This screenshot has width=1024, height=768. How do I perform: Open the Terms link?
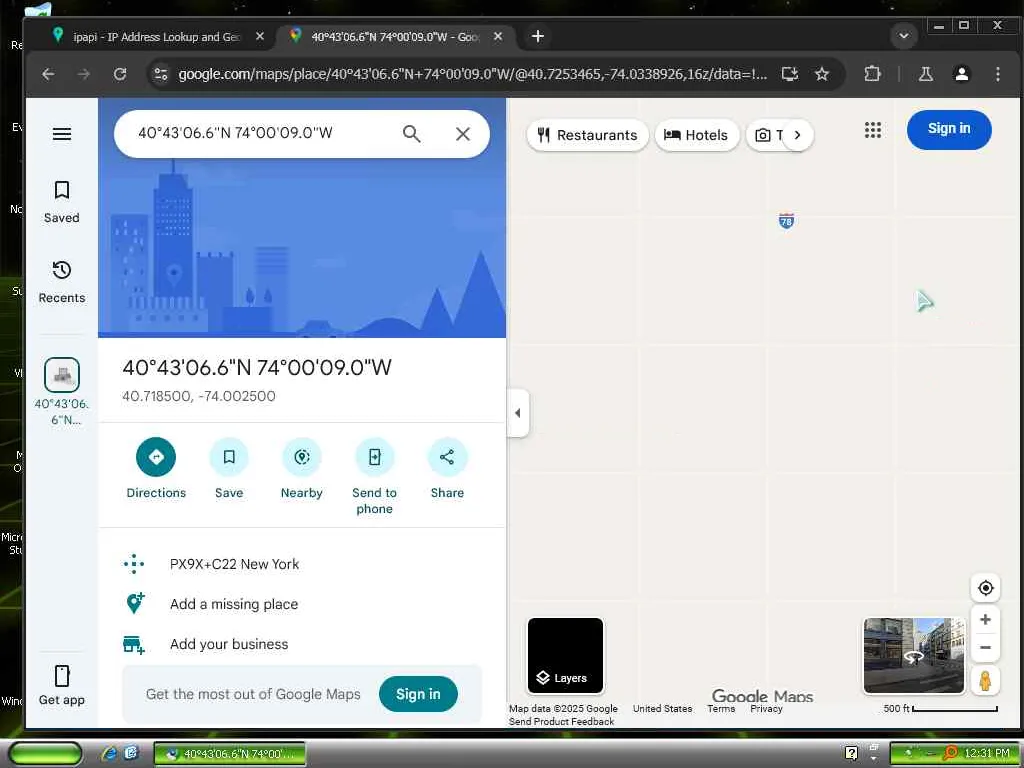pyautogui.click(x=721, y=709)
